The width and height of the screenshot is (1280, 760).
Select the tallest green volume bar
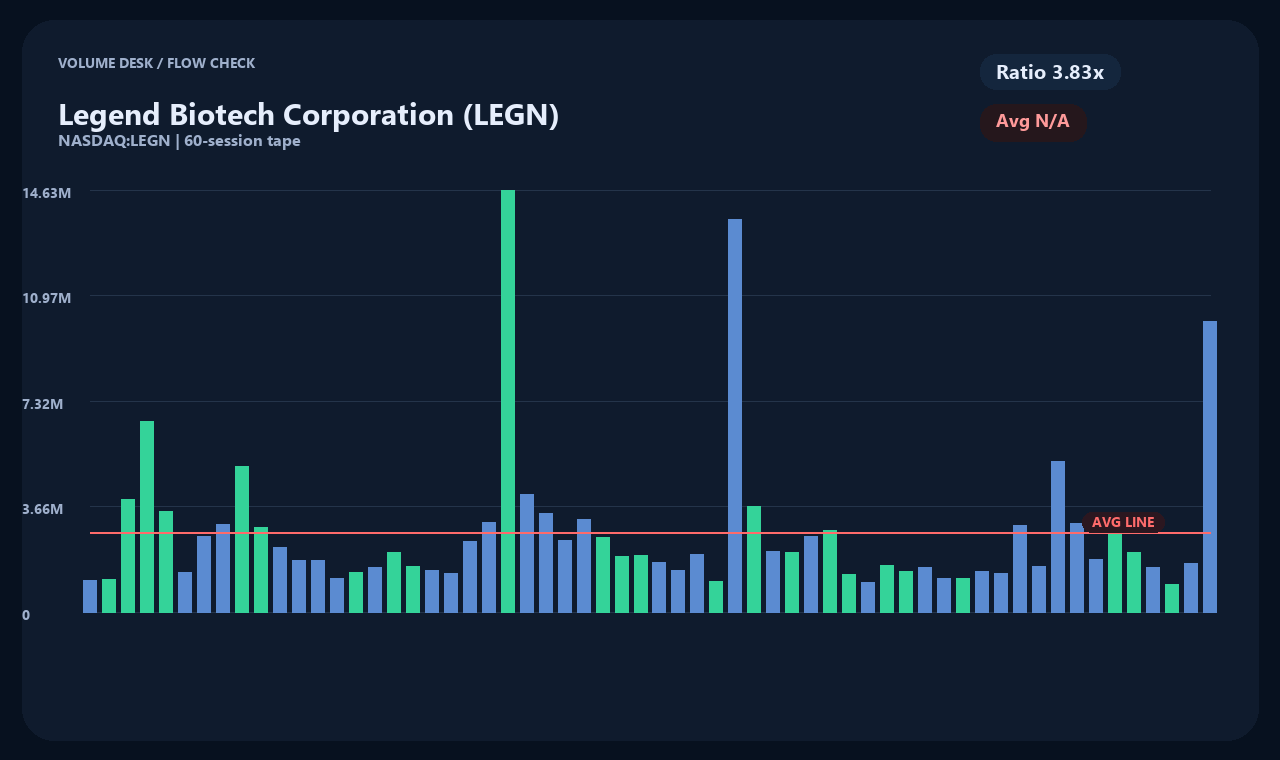pos(508,401)
